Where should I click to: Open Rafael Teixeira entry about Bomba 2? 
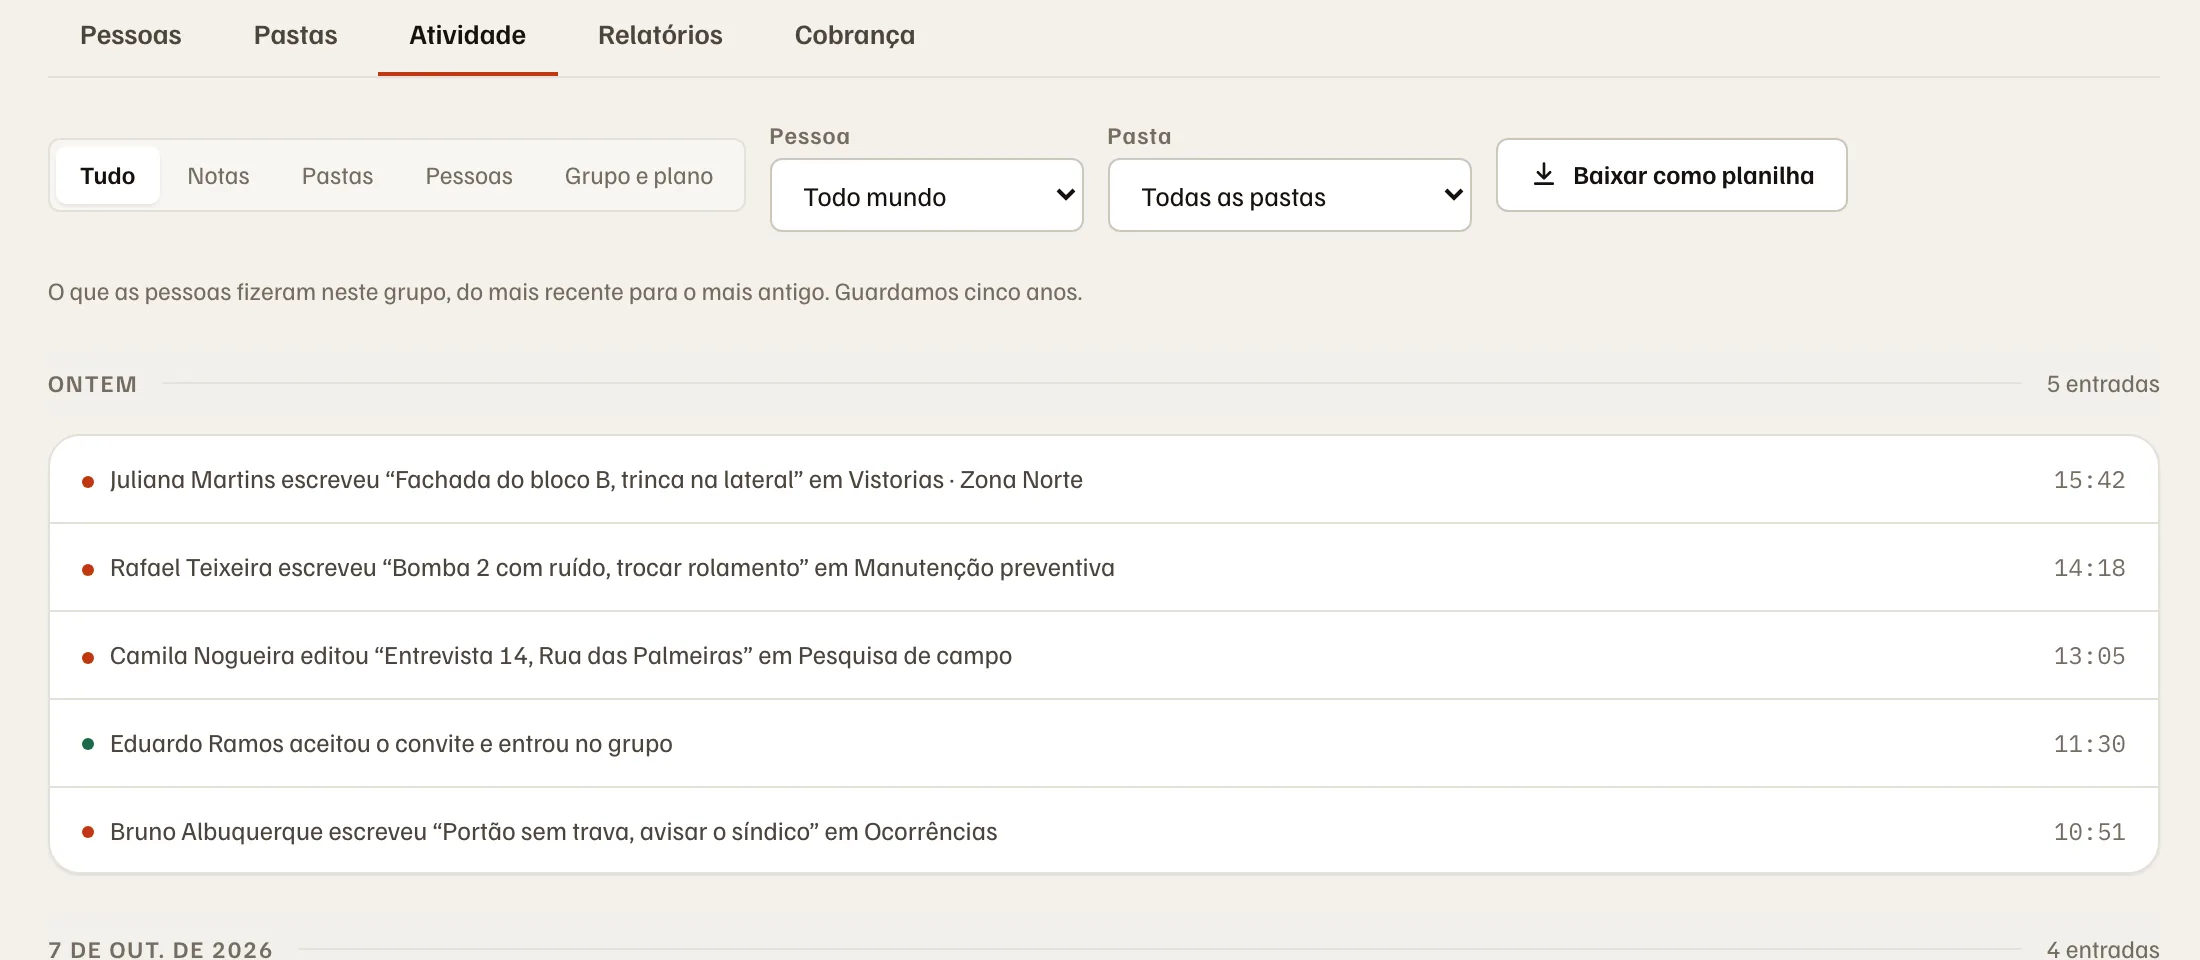pos(1104,568)
